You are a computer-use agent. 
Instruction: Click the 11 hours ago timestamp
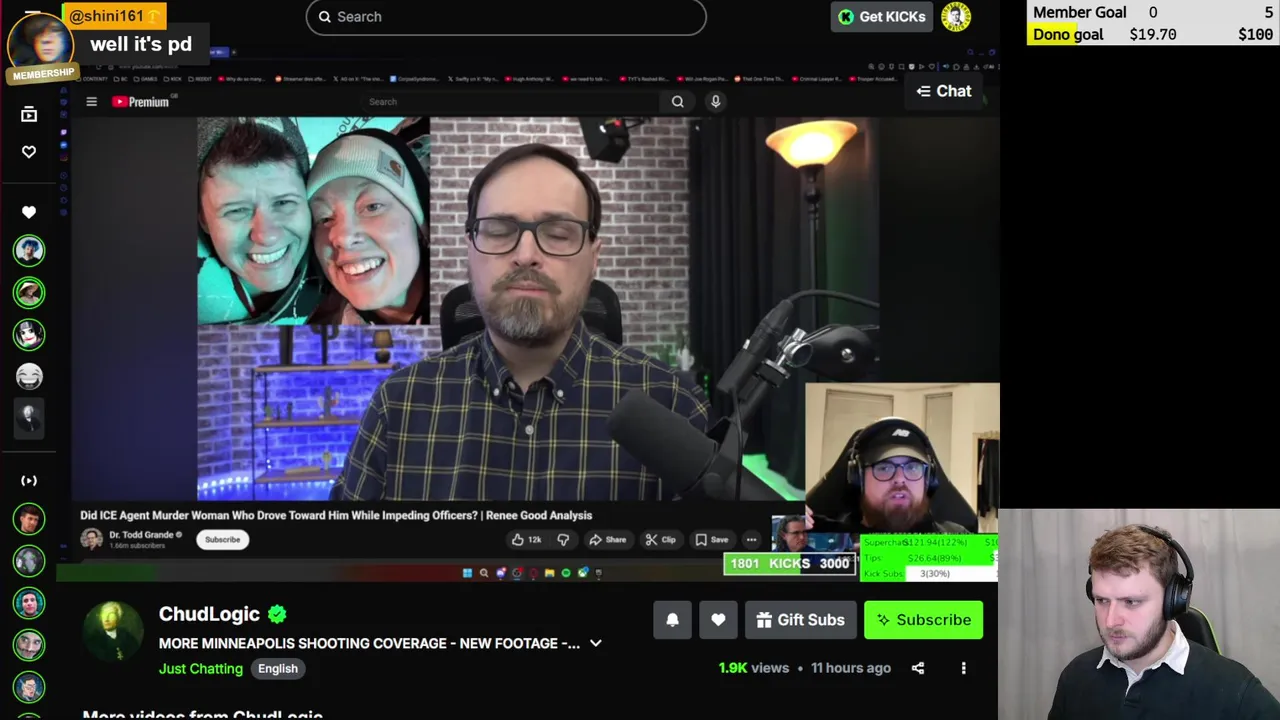[850, 668]
